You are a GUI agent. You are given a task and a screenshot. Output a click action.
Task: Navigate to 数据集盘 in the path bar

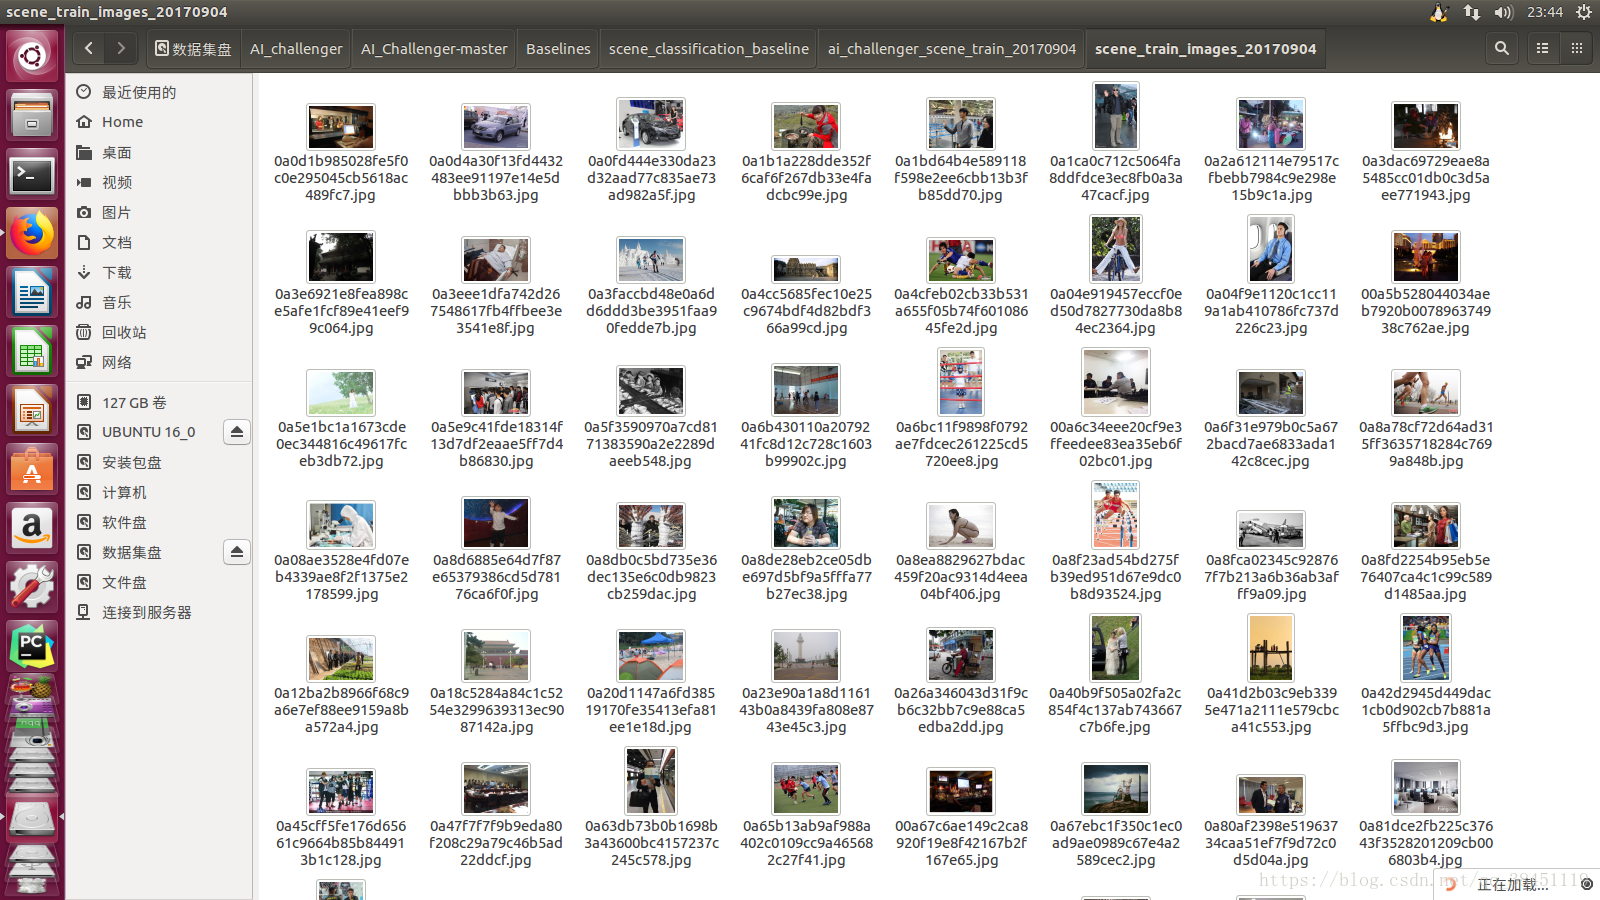[193, 48]
